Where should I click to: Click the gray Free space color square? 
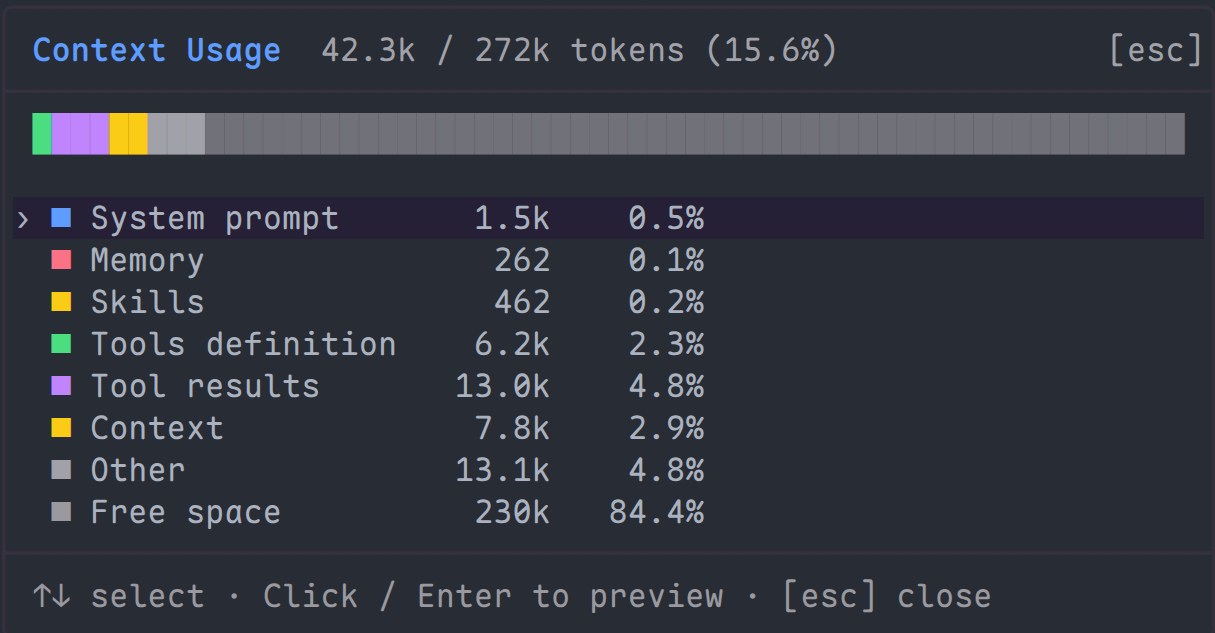pyautogui.click(x=61, y=512)
